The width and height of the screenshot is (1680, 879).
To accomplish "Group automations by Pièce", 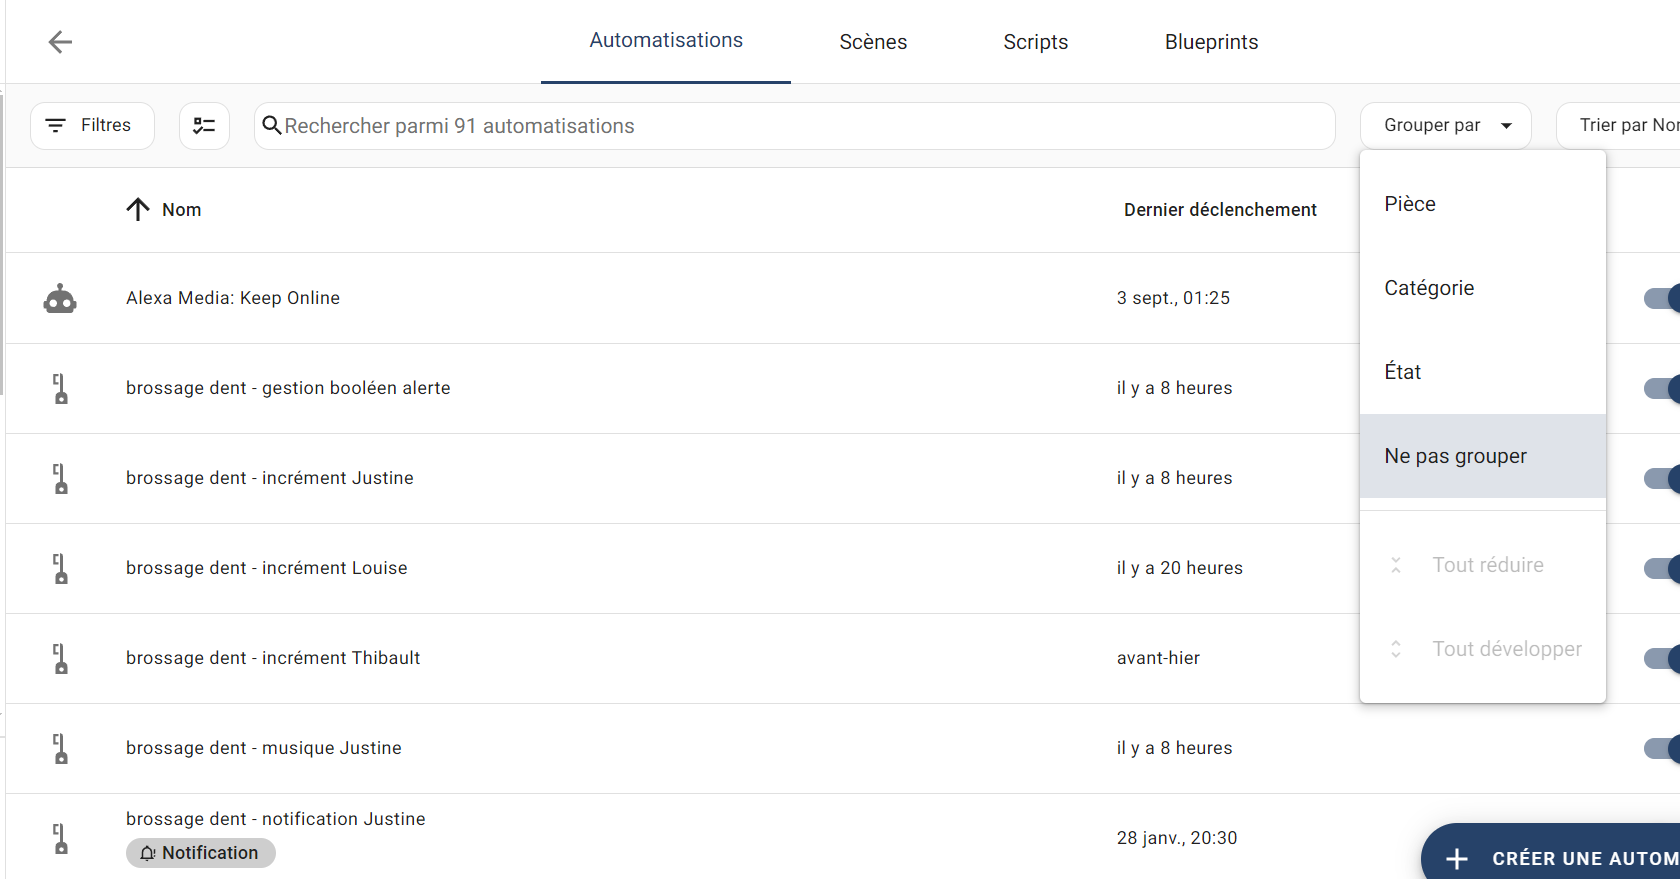I will point(1483,204).
